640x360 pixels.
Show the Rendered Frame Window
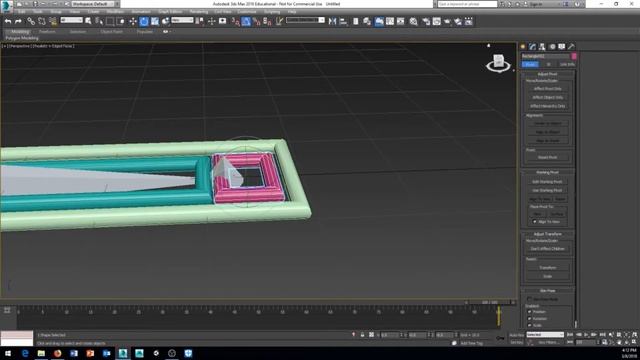click(436, 21)
